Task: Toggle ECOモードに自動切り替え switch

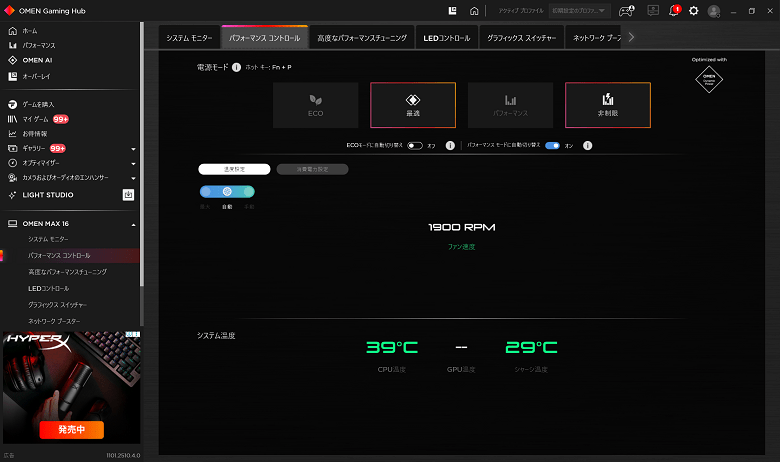Action: pos(415,146)
